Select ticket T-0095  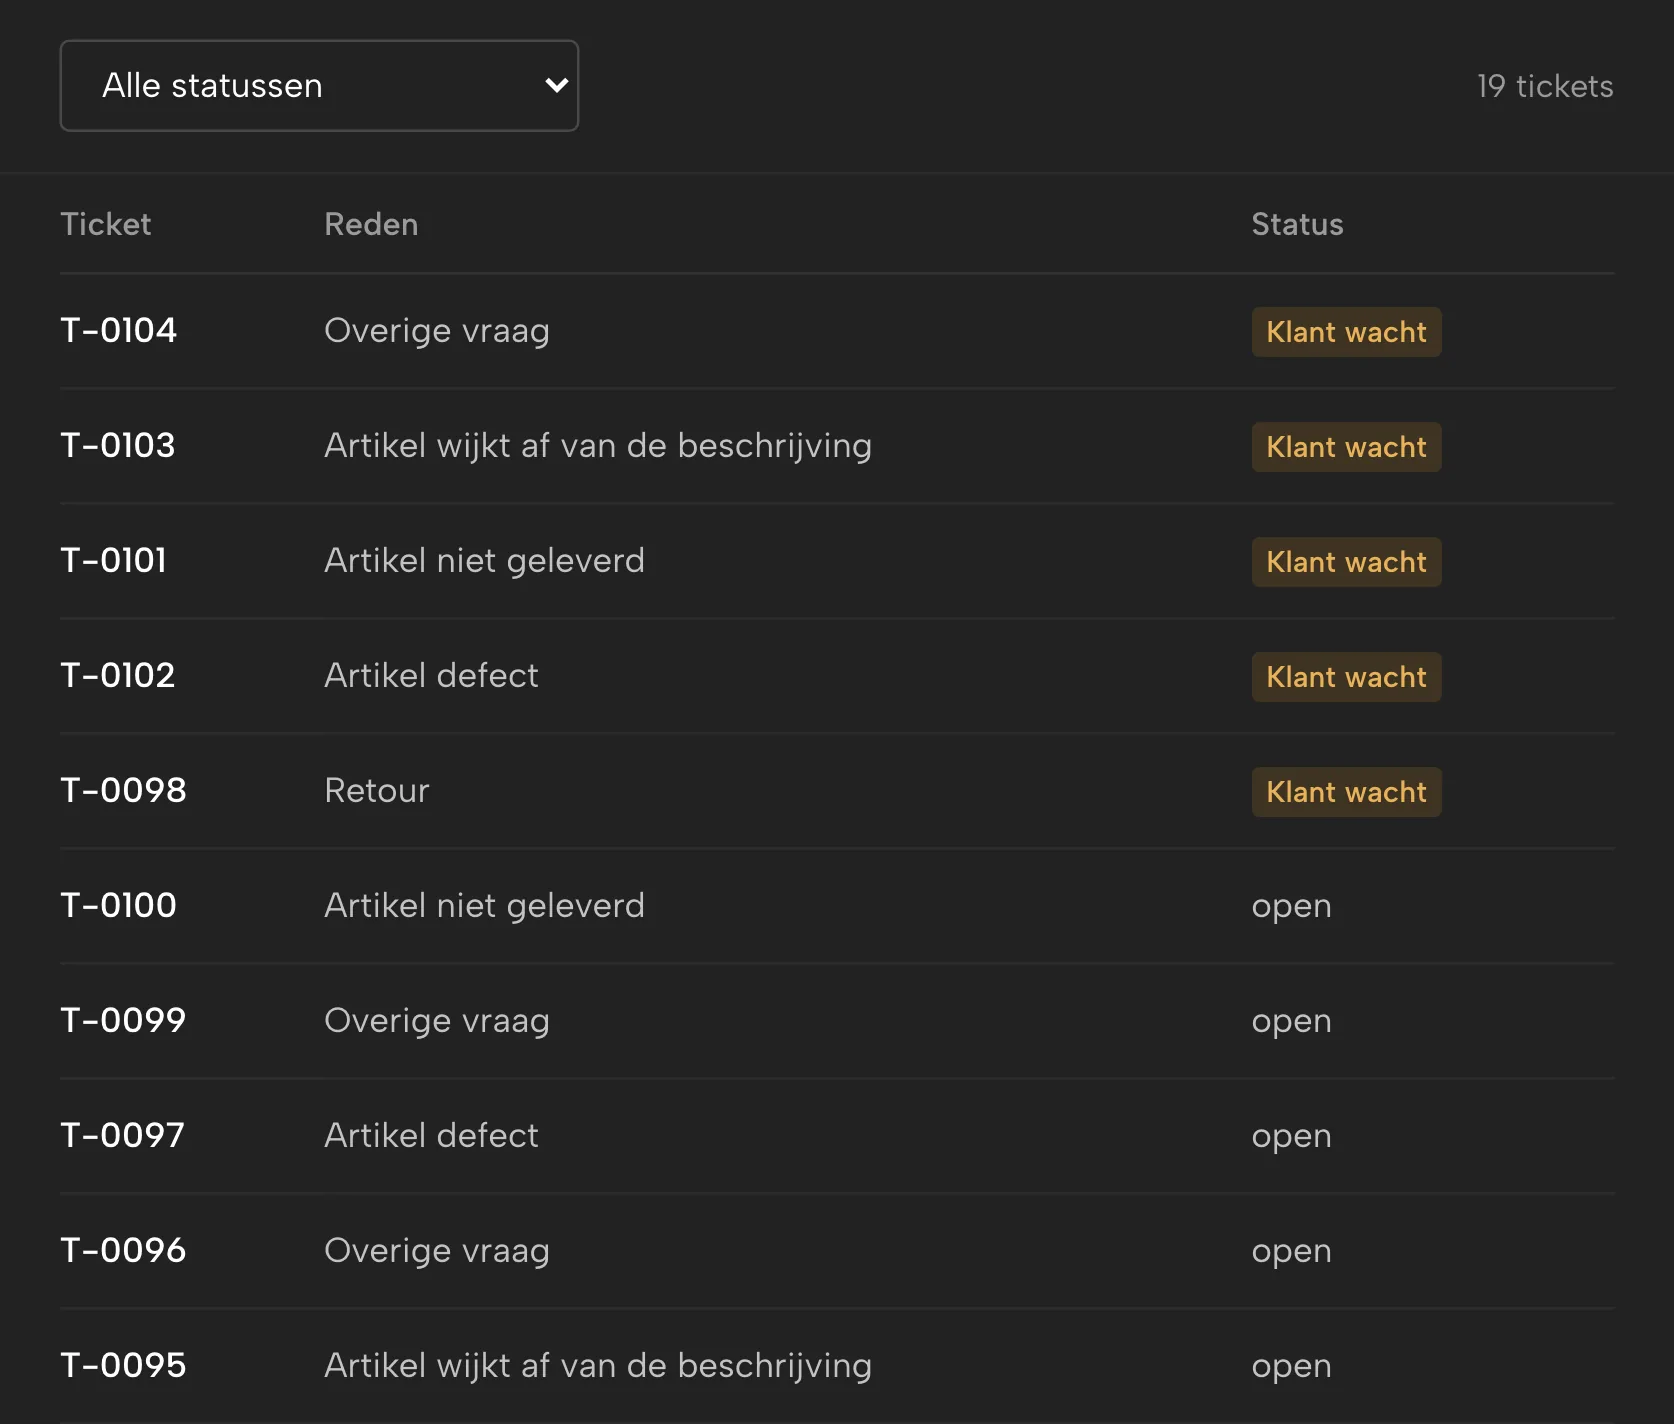click(x=124, y=1366)
